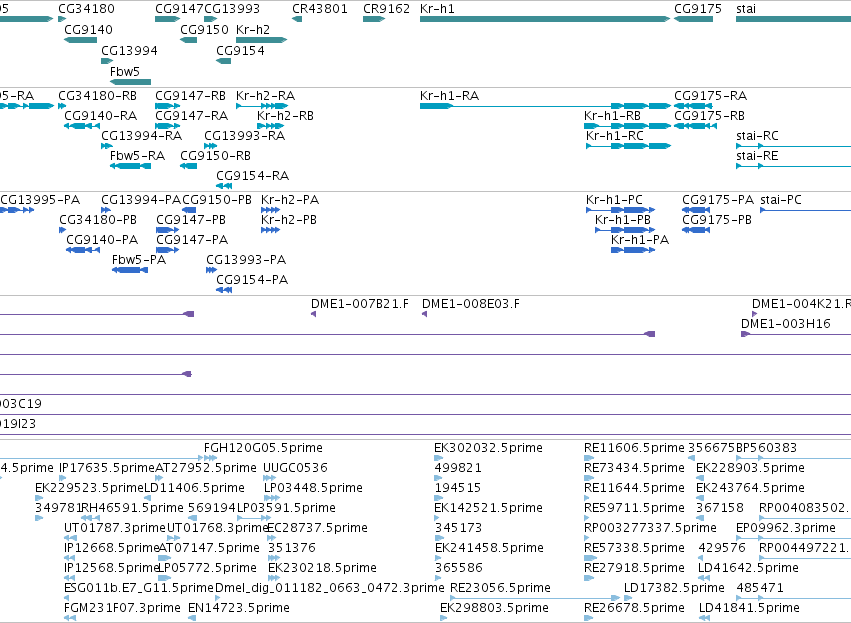Click the Kr-h1-RC transcript label

(x=615, y=136)
